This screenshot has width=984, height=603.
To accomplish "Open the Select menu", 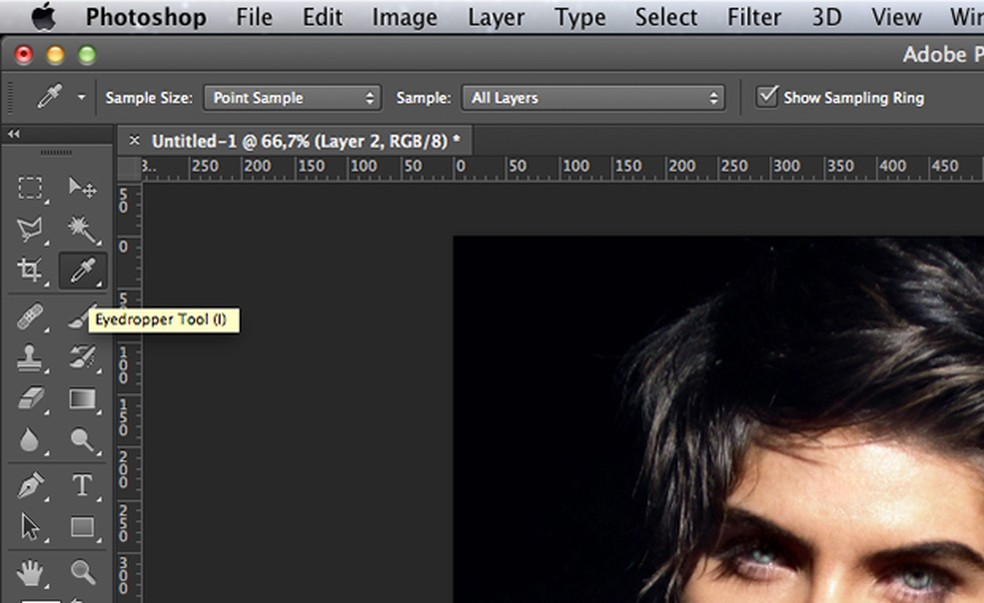I will click(666, 17).
